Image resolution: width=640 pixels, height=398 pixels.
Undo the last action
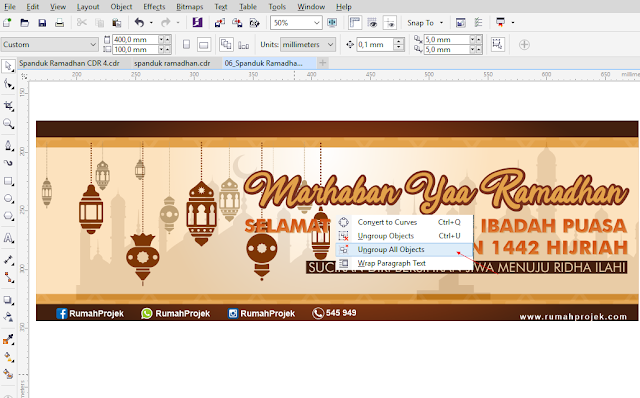point(139,23)
